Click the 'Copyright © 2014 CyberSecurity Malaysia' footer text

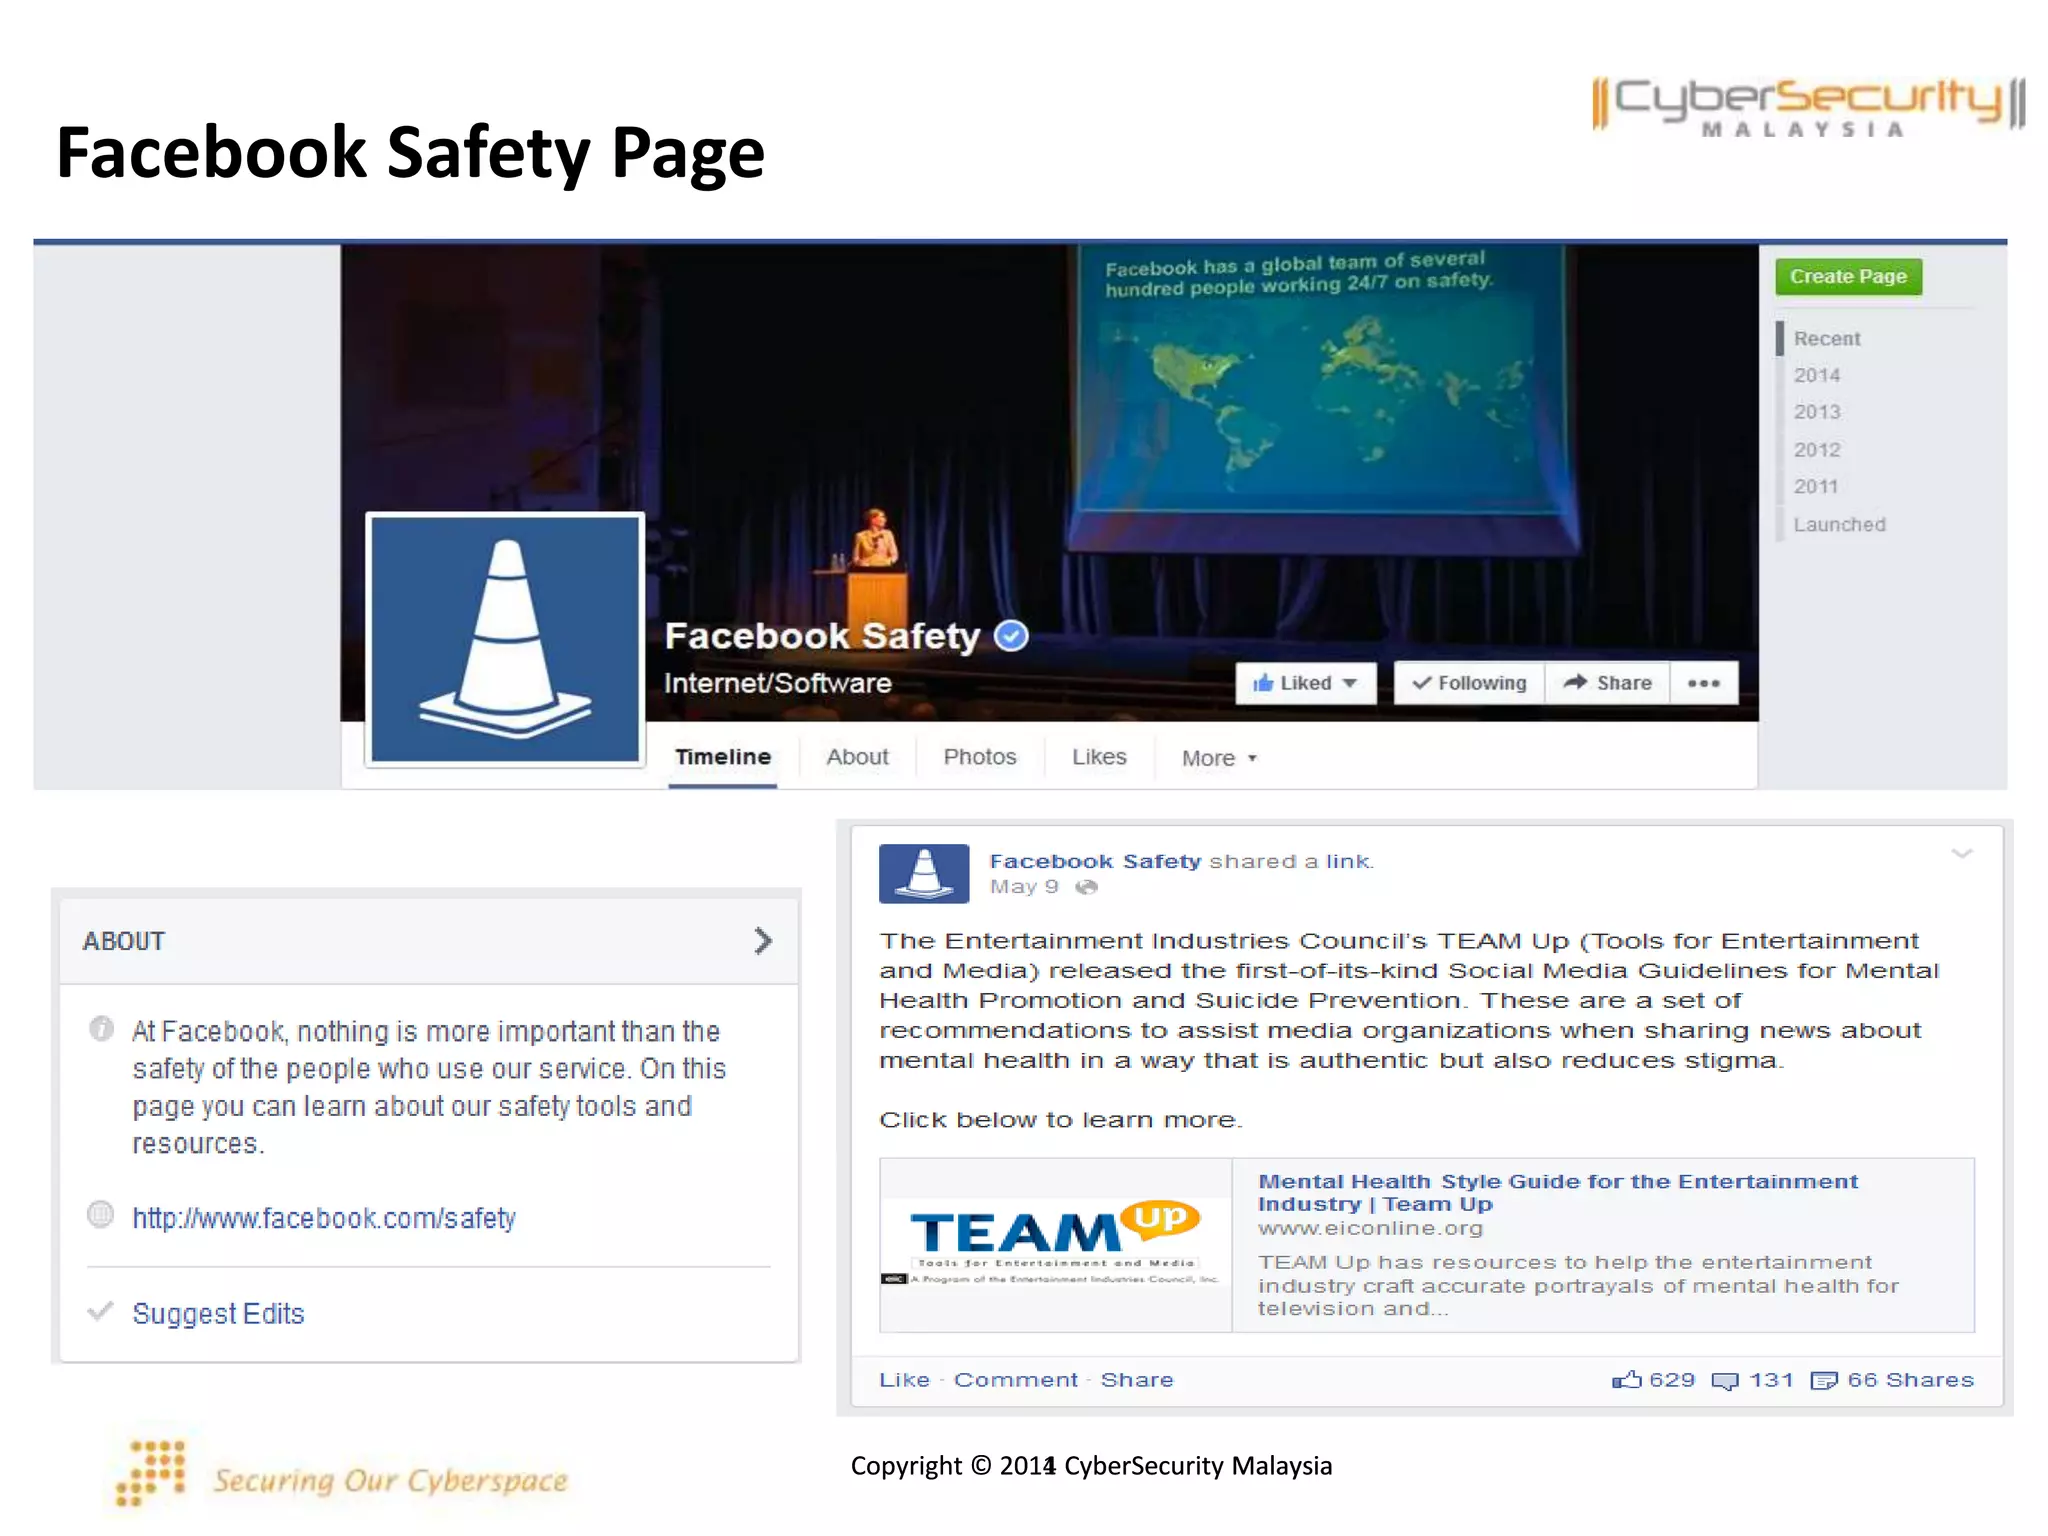pyautogui.click(x=1091, y=1466)
